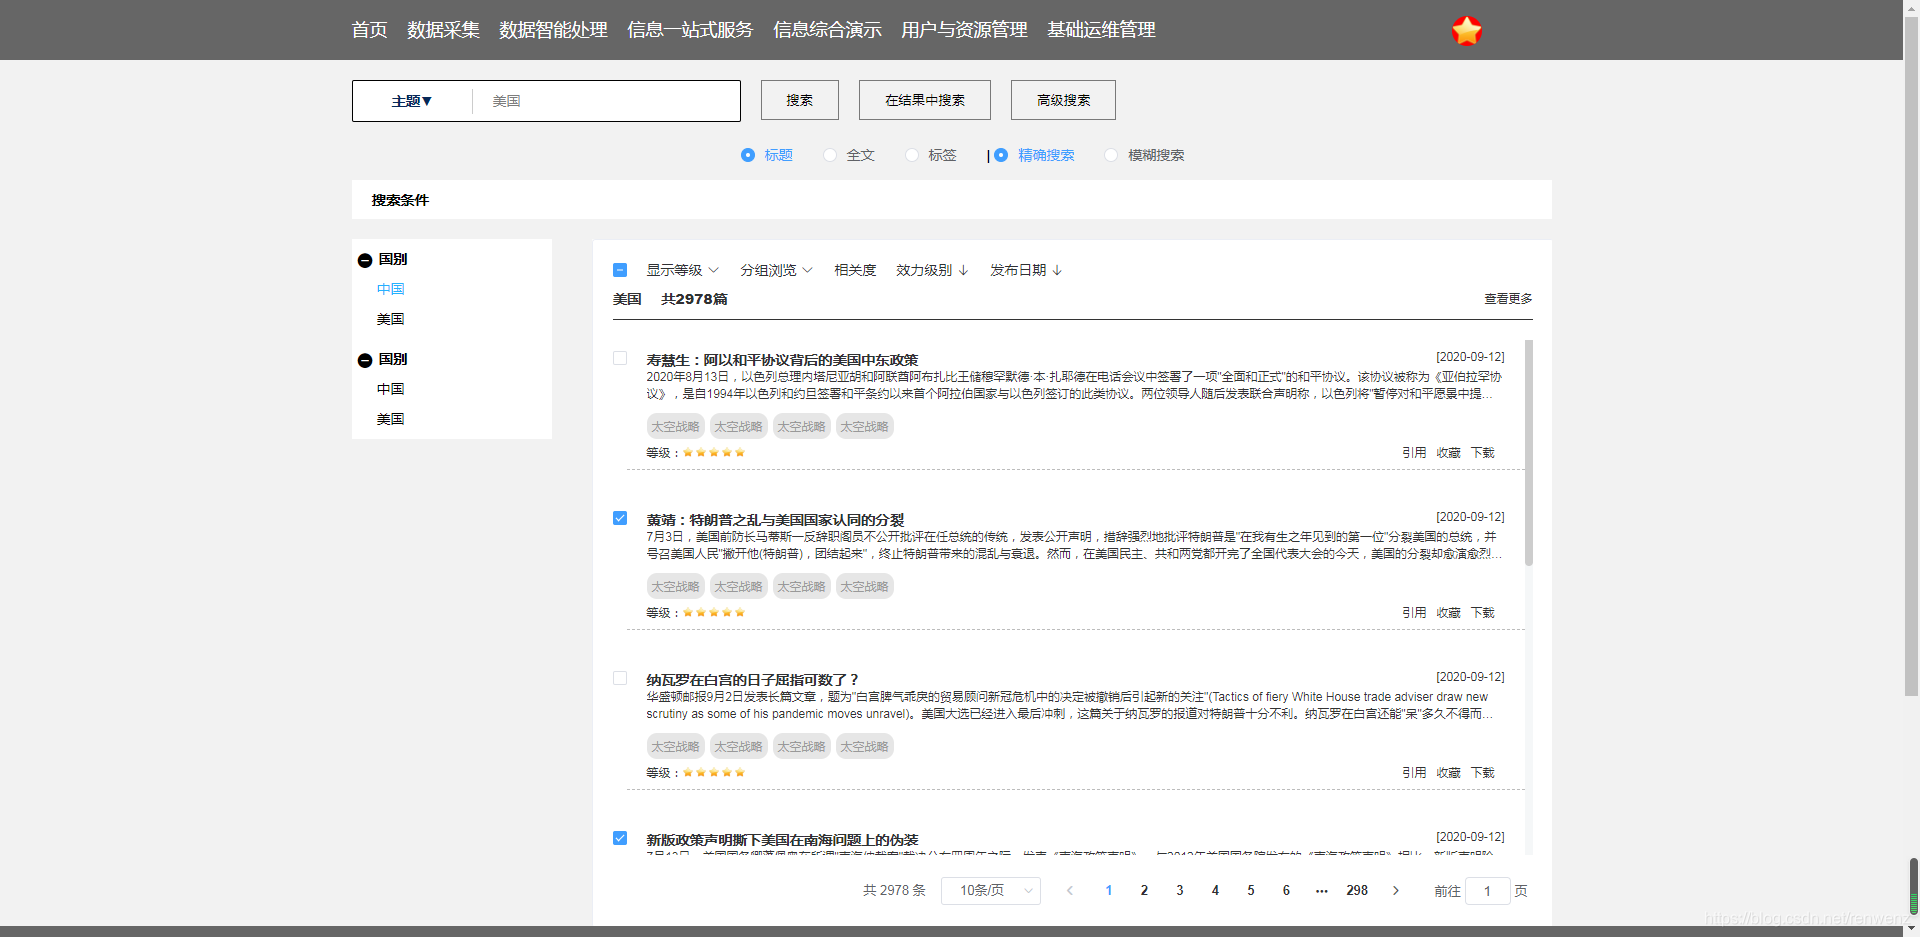Select 美国 under the second 国别 group
1920x937 pixels.
click(x=390, y=419)
